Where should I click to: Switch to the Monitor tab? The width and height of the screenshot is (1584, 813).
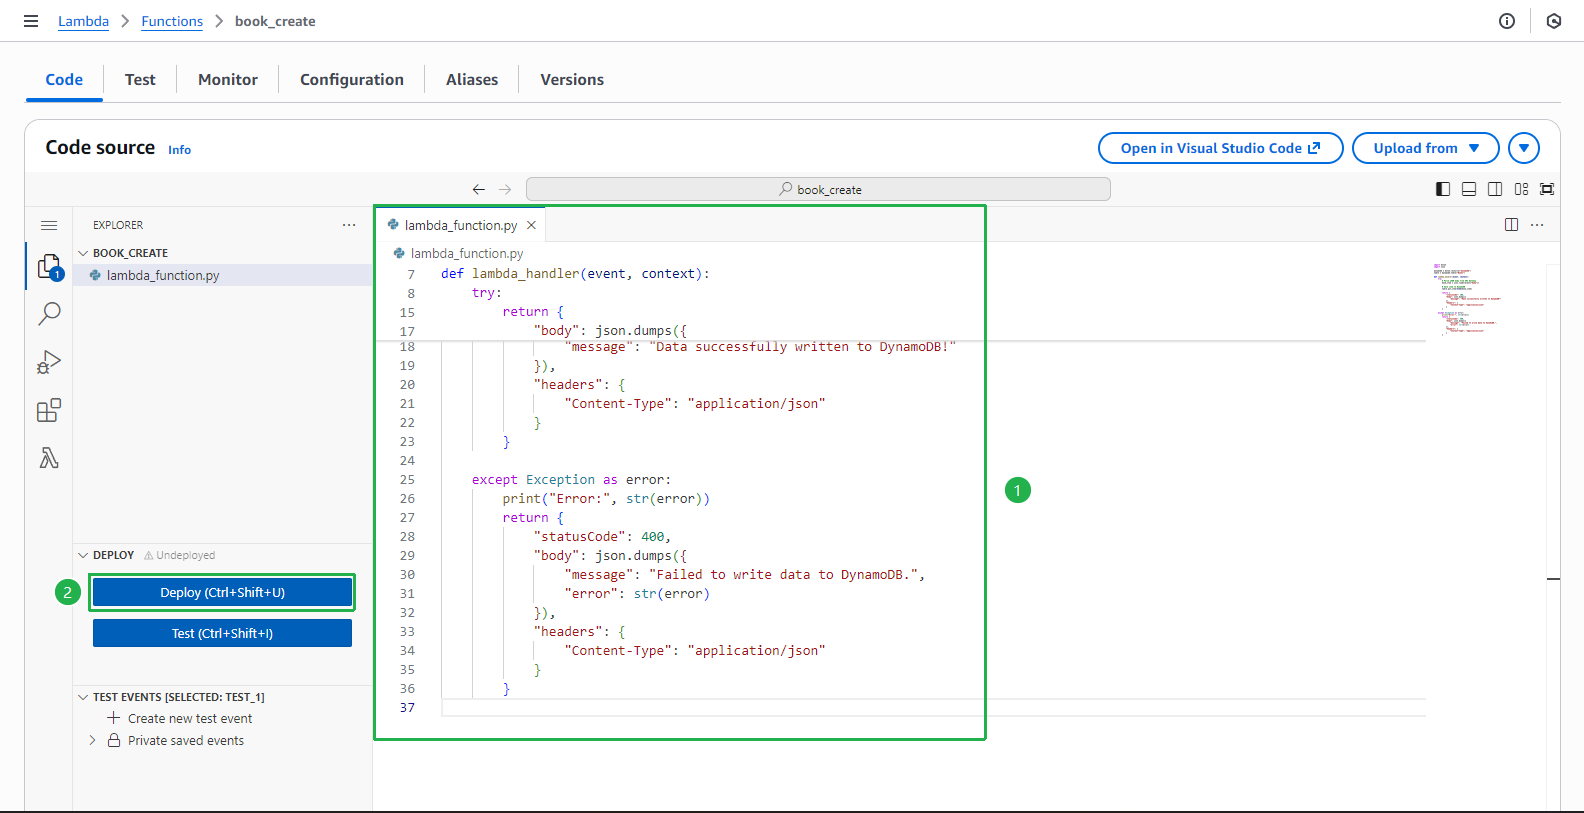(228, 80)
